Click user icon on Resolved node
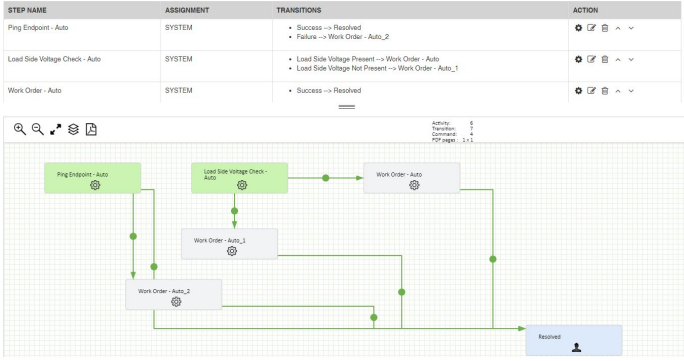This screenshot has width=684, height=361. pyautogui.click(x=577, y=347)
